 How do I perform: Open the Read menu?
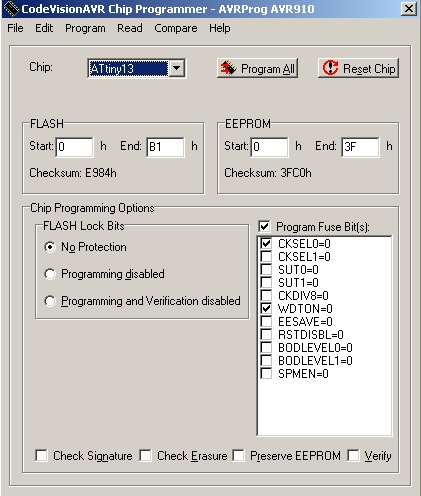point(130,28)
